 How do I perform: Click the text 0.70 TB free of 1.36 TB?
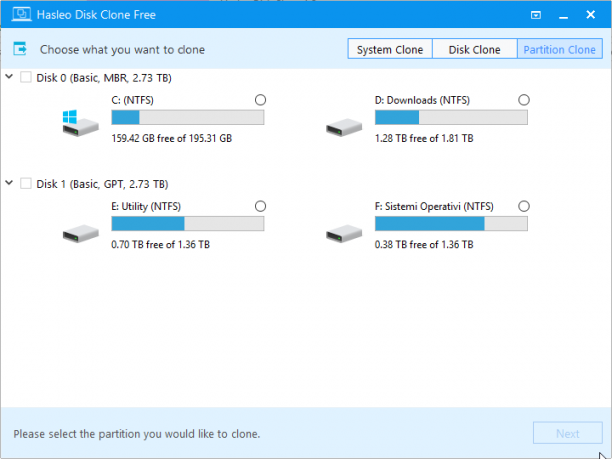point(160,244)
